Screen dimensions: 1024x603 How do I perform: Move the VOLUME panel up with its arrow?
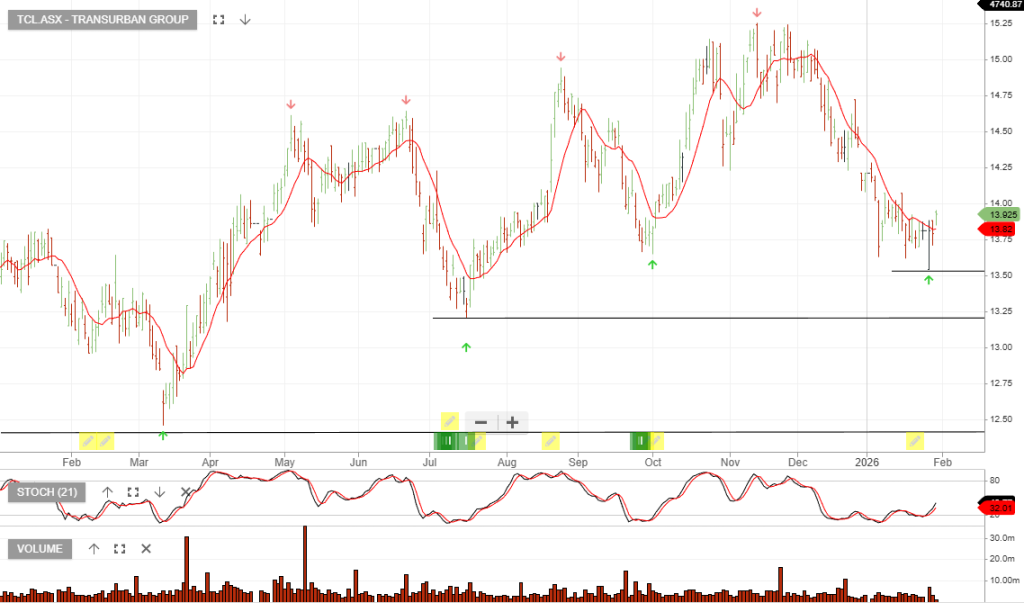[94, 548]
